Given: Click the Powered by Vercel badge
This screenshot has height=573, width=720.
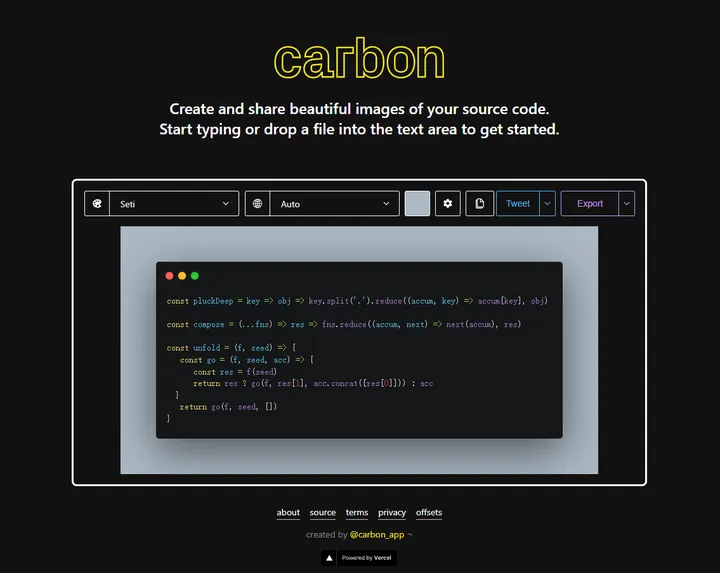Looking at the screenshot, I should click(359, 558).
